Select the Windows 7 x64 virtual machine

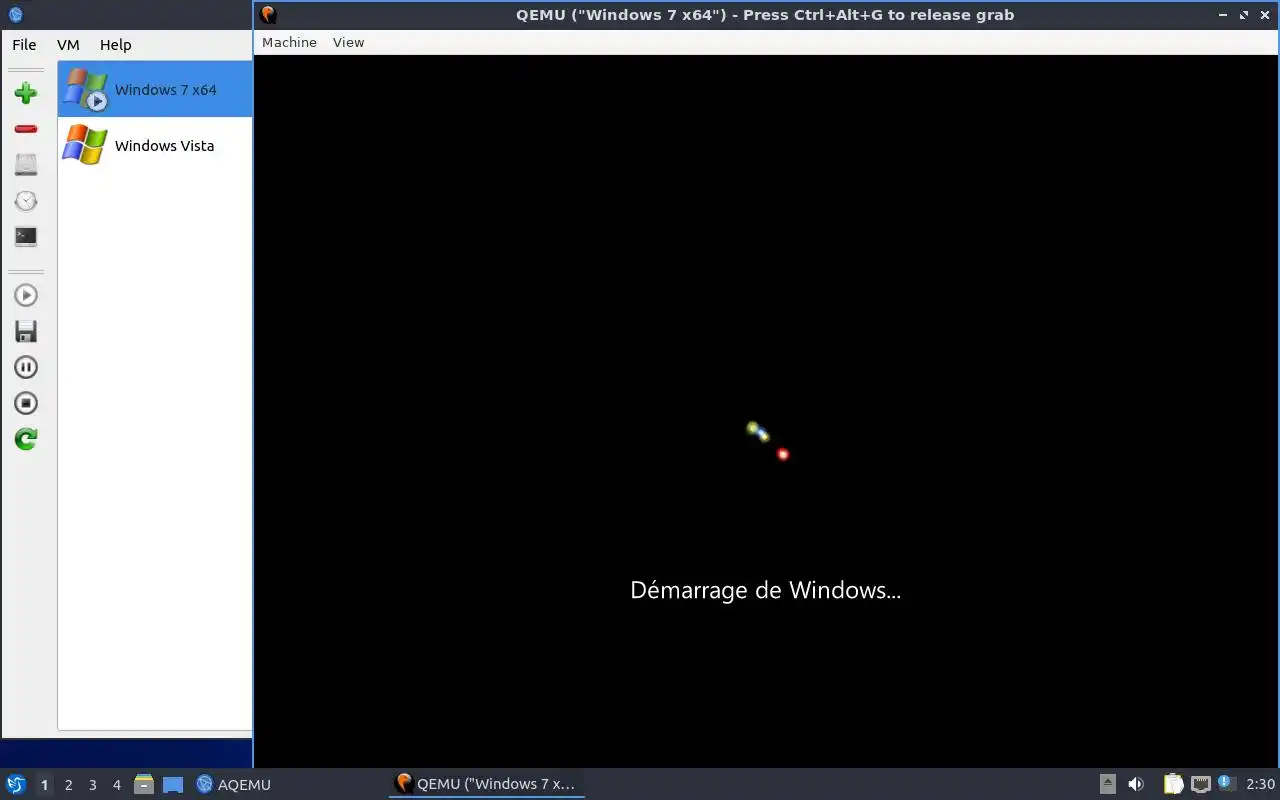[155, 89]
